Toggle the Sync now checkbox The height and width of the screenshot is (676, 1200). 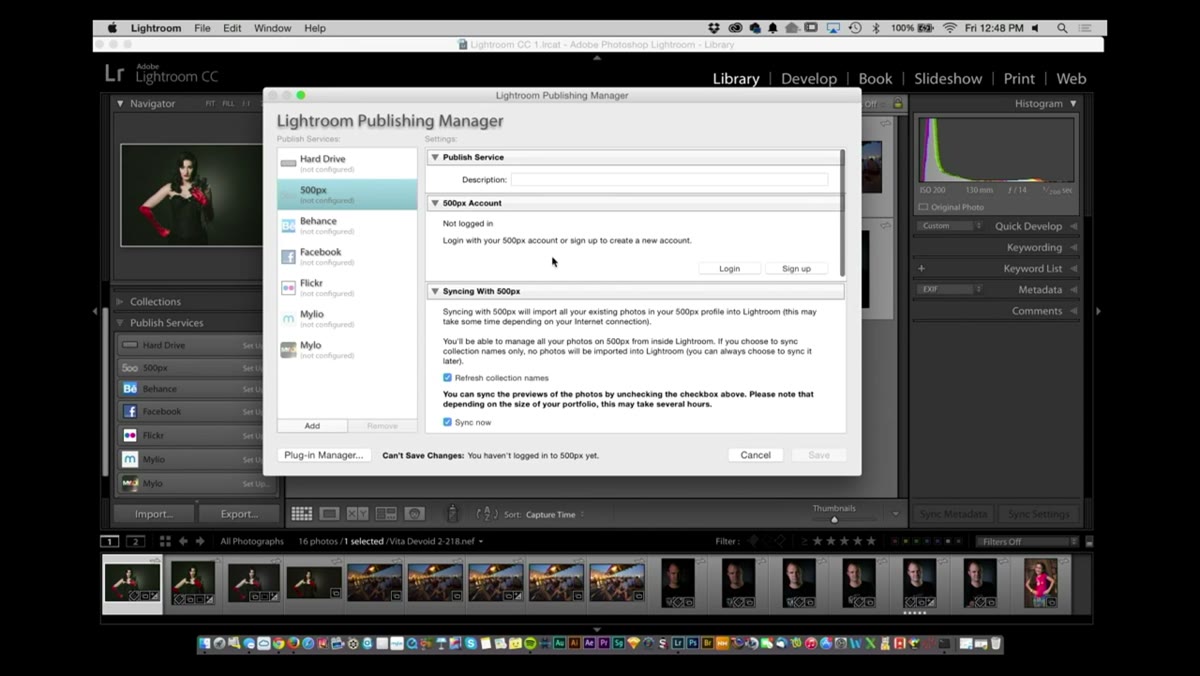[x=447, y=422]
